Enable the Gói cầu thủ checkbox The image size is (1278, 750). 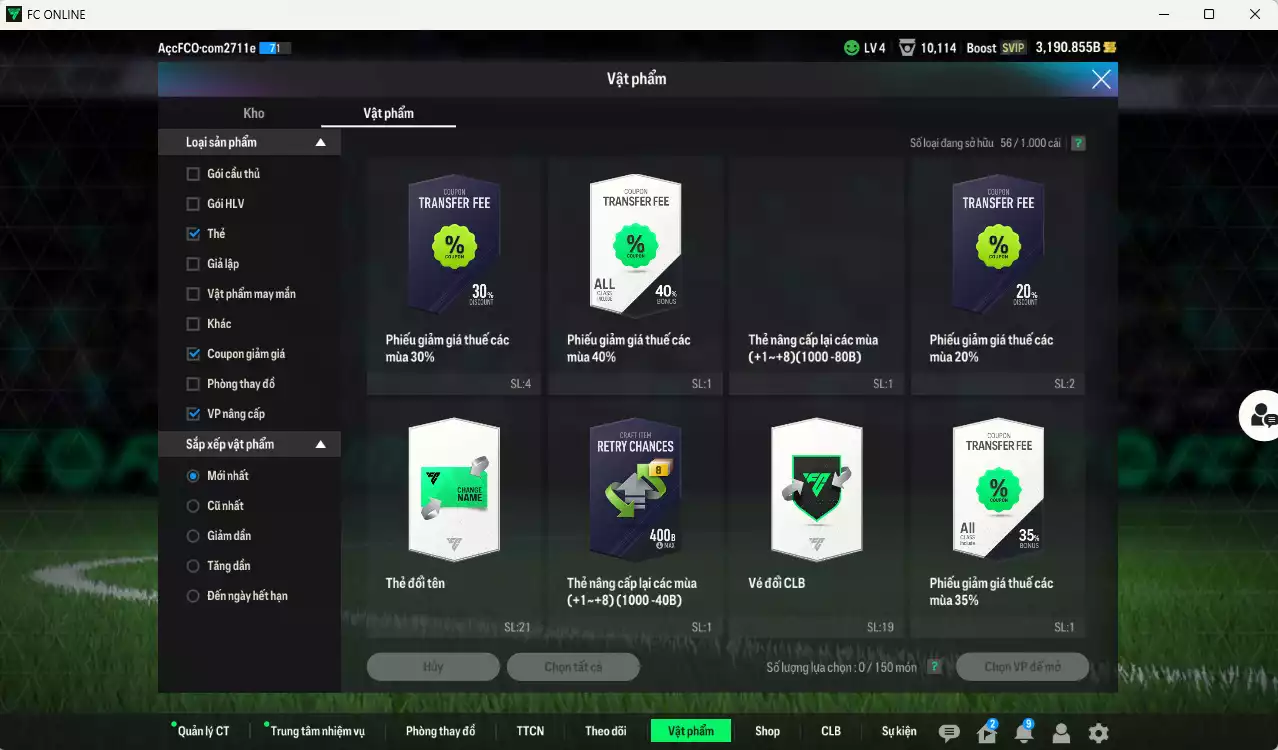click(193, 174)
